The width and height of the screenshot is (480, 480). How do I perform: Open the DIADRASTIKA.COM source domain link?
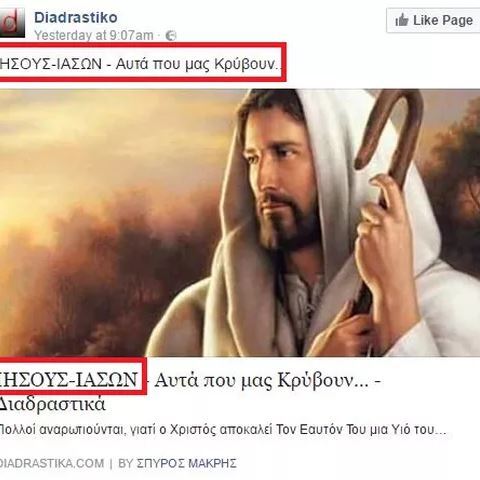point(52,463)
